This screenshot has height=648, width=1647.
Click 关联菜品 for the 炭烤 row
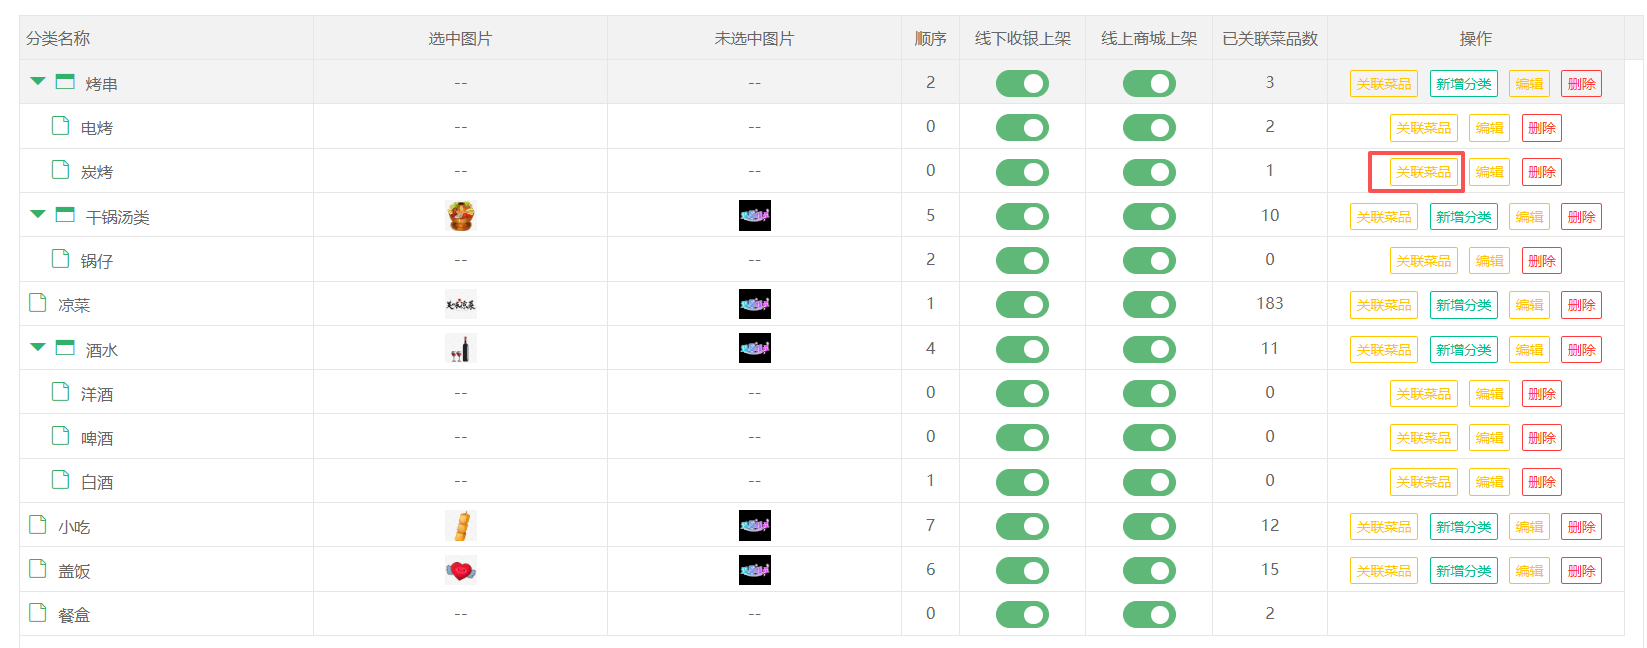(x=1423, y=172)
